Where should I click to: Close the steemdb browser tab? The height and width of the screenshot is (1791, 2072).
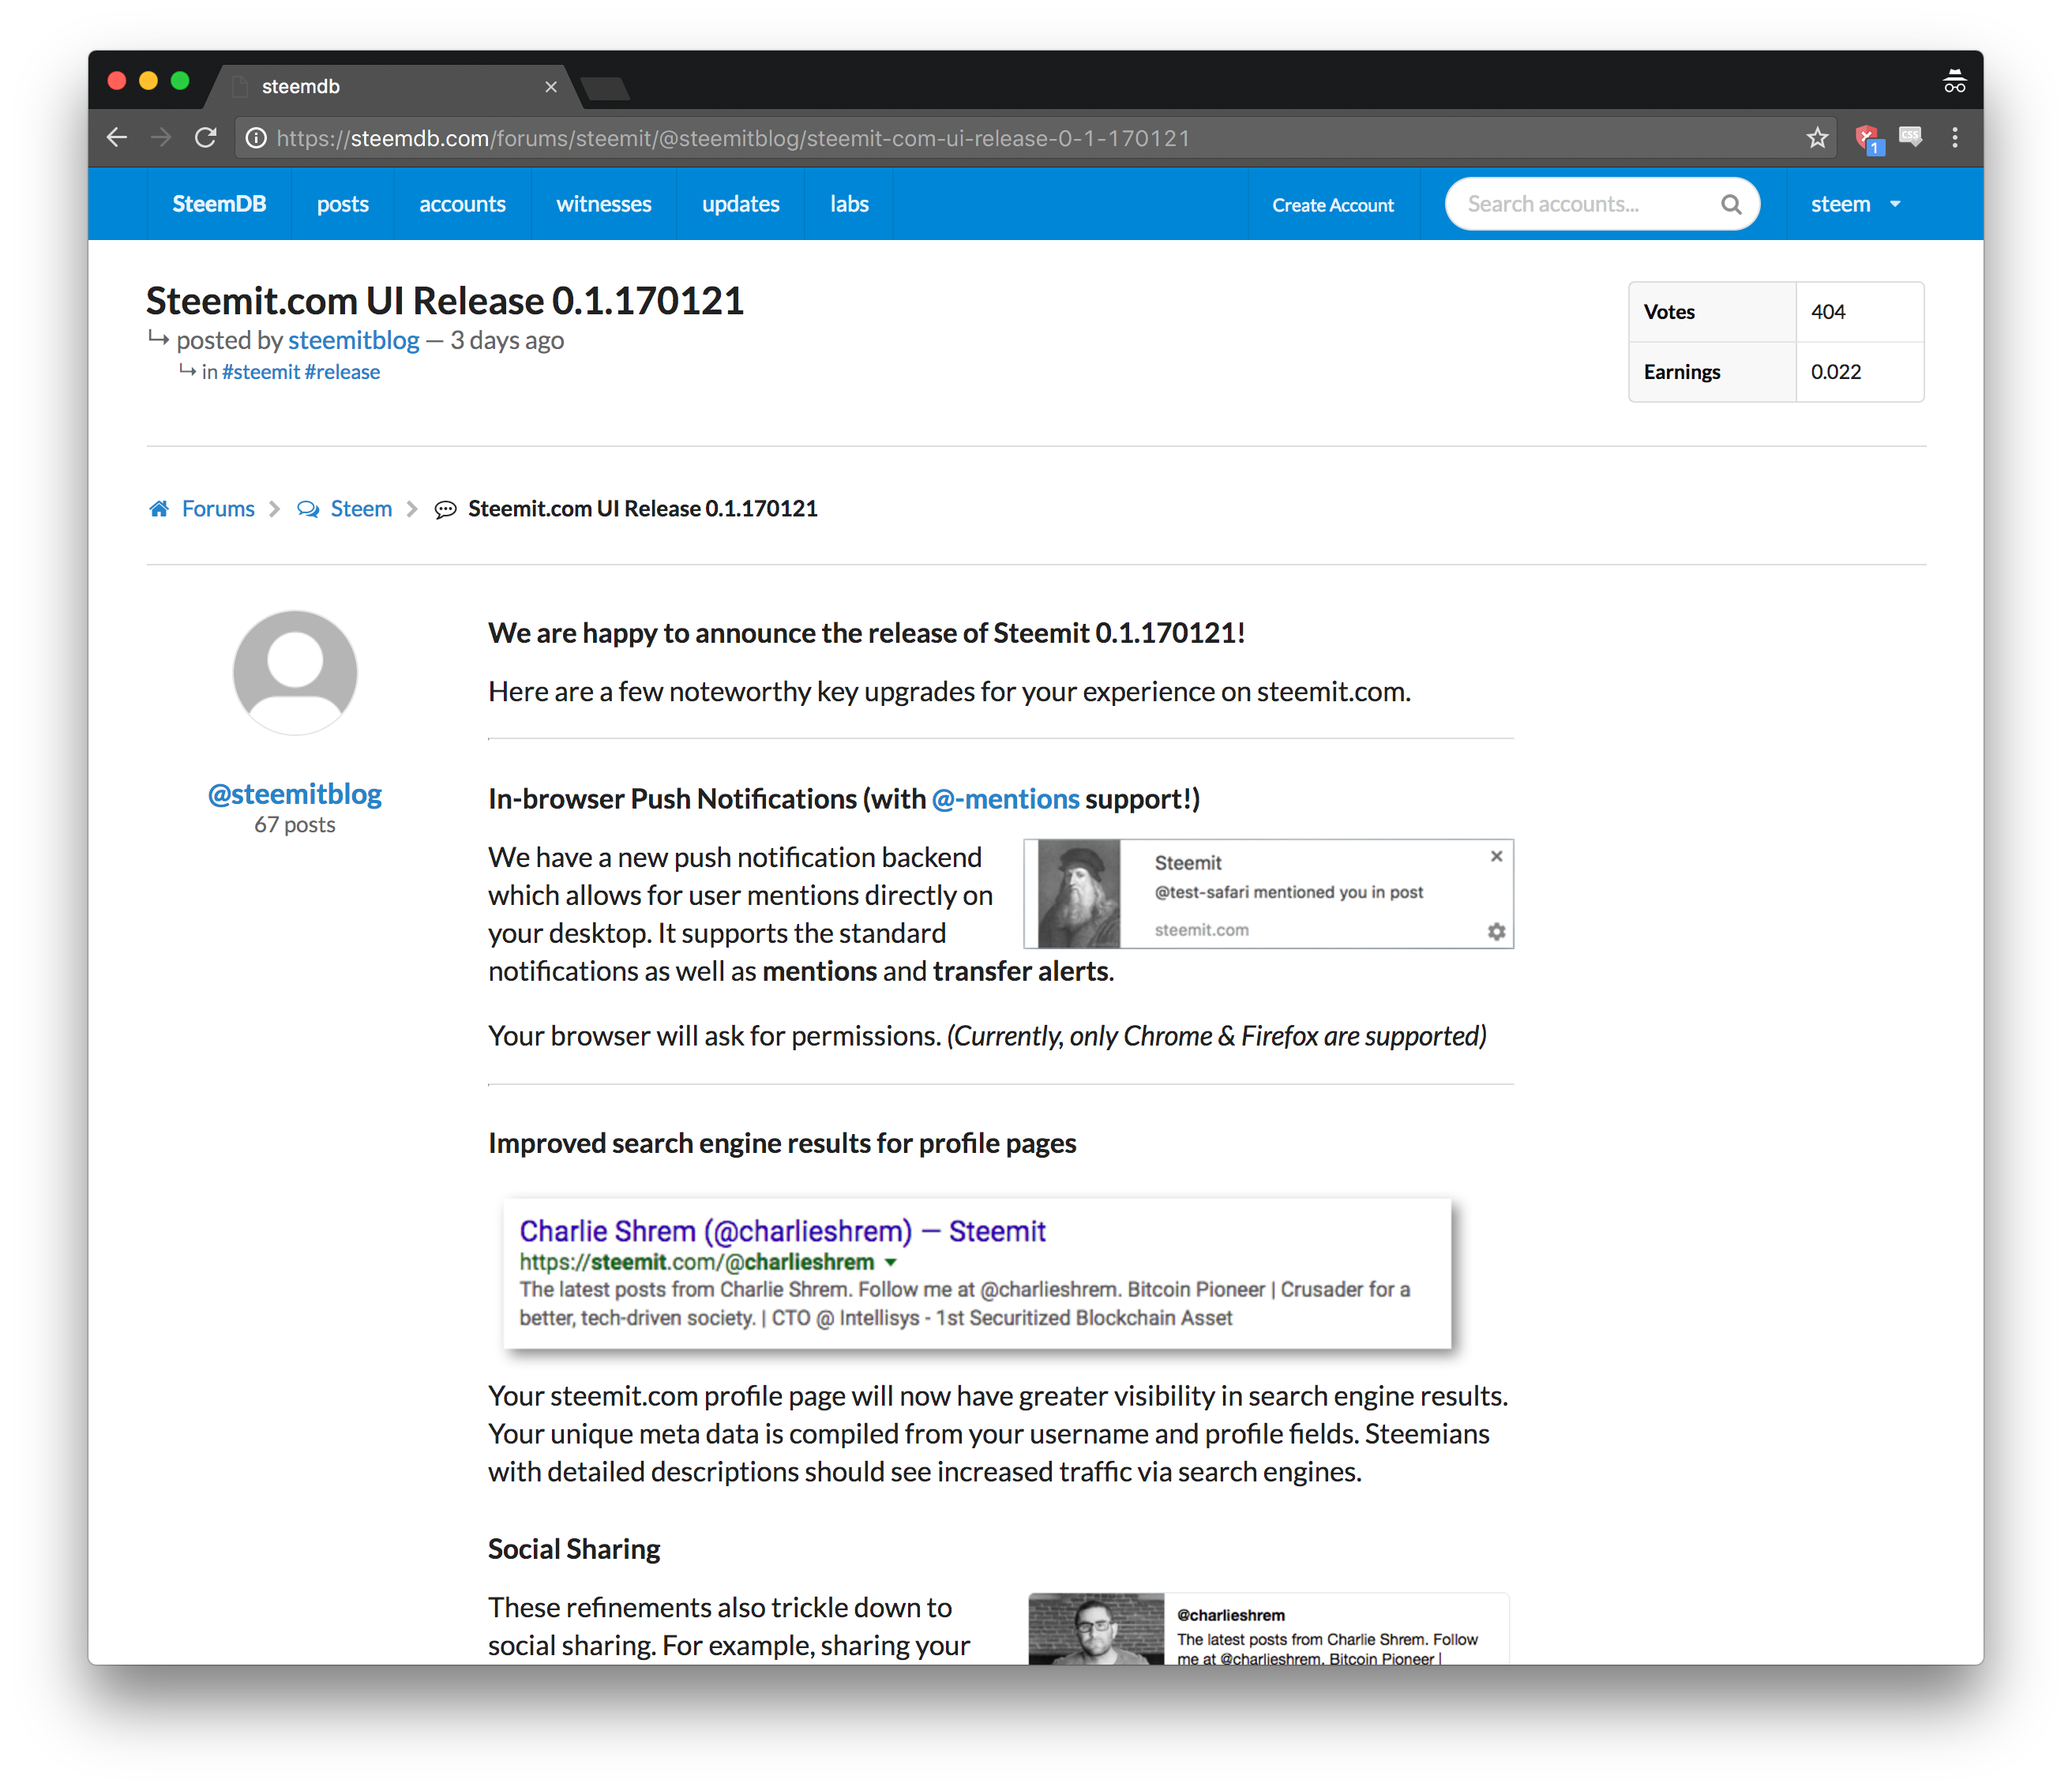coord(551,87)
